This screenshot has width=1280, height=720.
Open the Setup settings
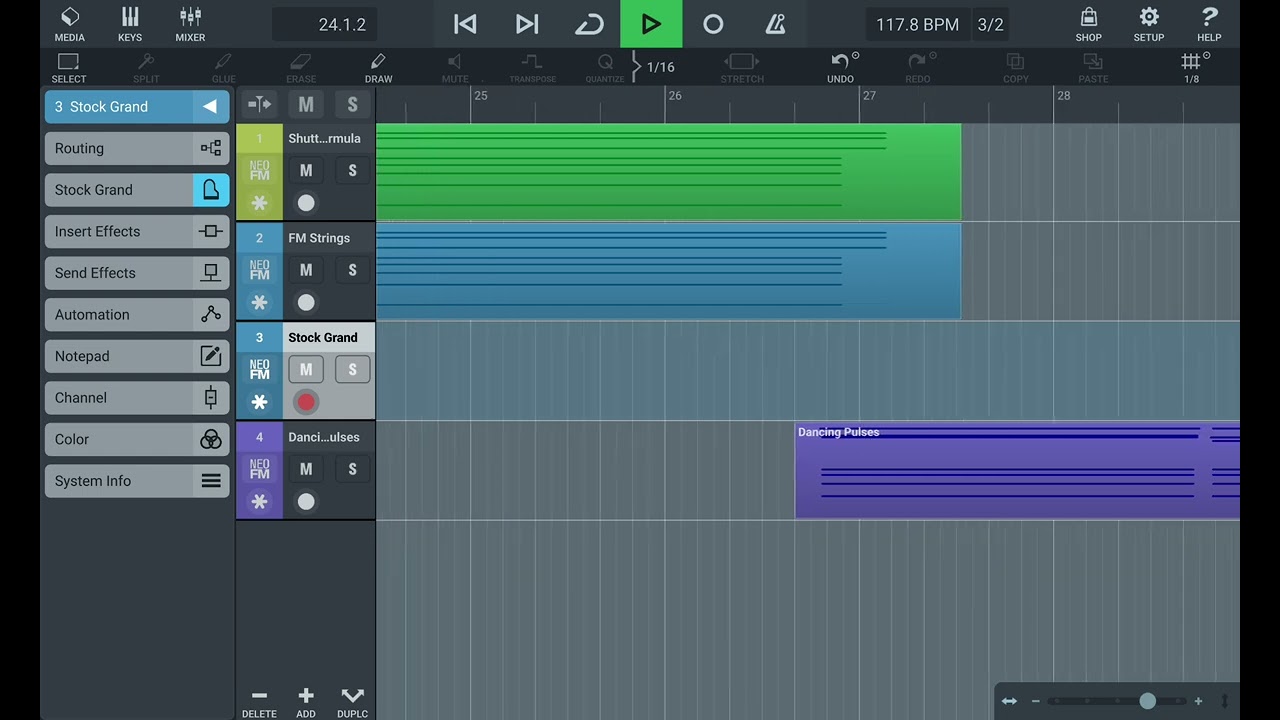[1149, 24]
